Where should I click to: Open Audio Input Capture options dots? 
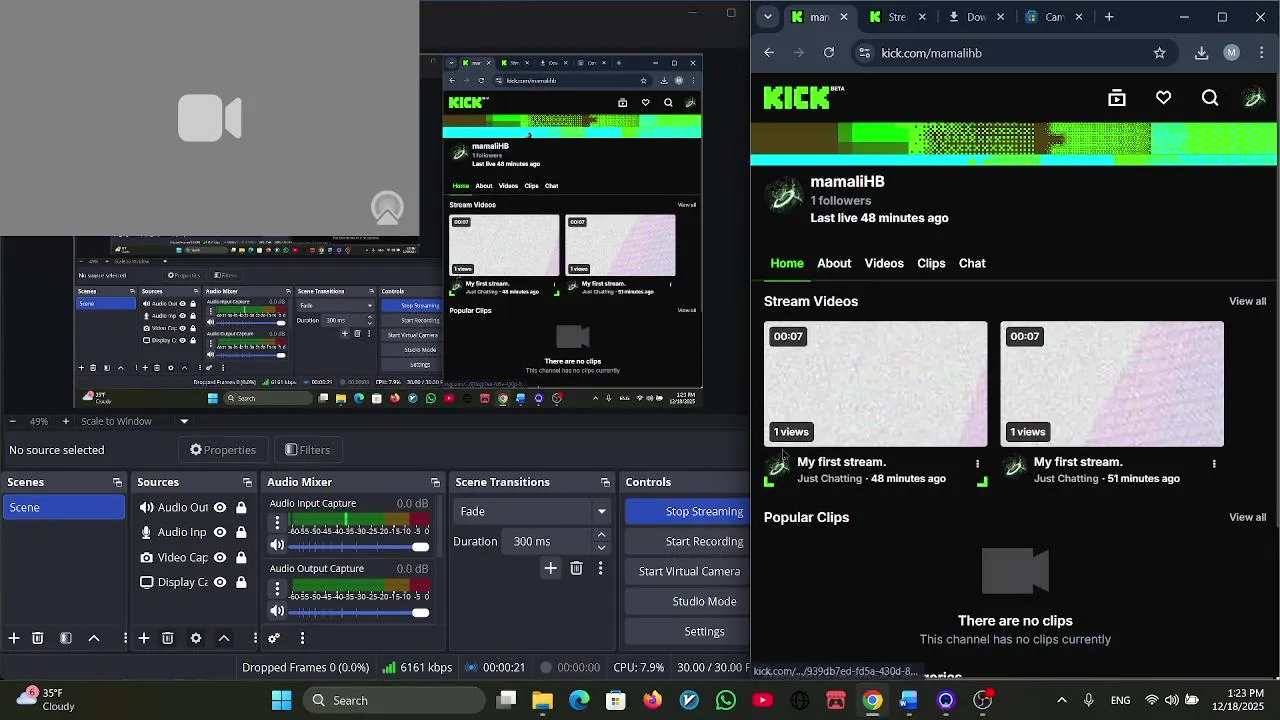tap(277, 523)
